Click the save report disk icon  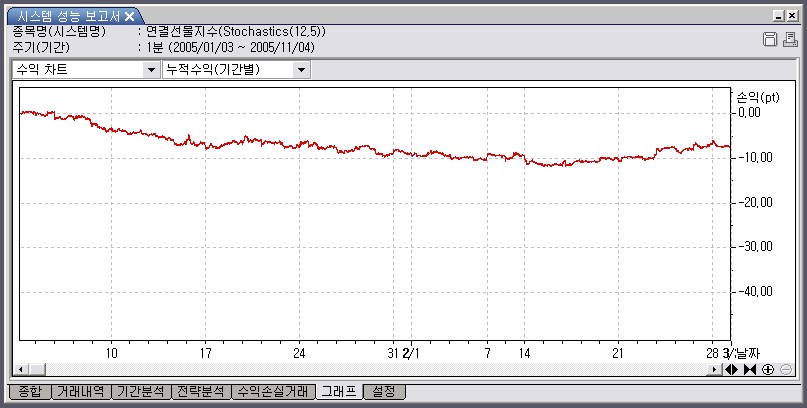[770, 39]
